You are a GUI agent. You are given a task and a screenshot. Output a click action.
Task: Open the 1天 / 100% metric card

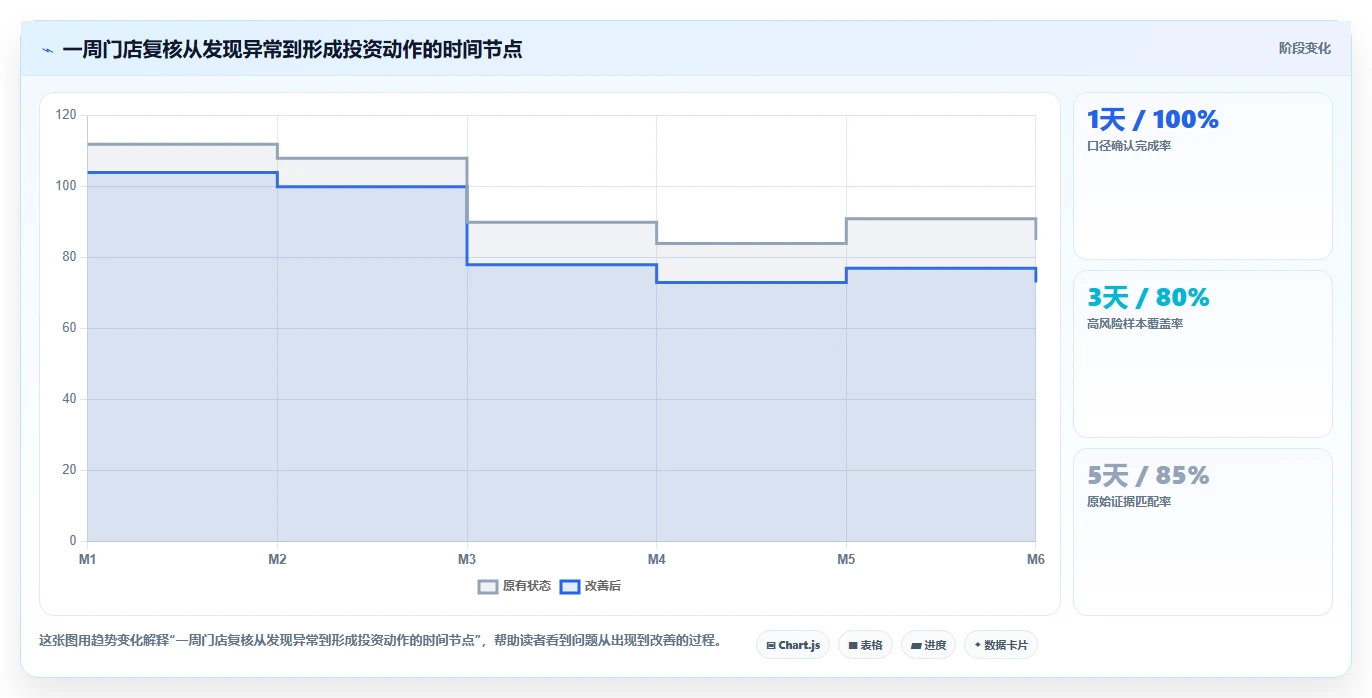tap(1202, 176)
